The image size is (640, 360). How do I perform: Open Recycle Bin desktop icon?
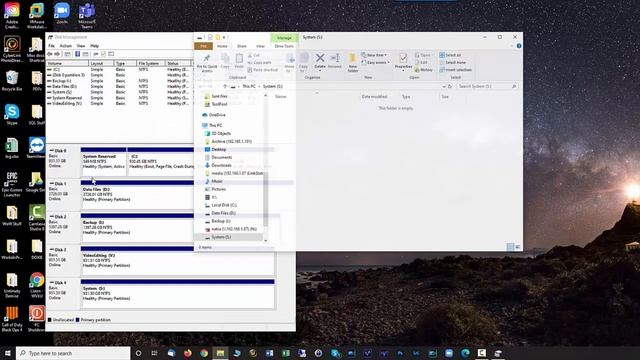coord(12,81)
